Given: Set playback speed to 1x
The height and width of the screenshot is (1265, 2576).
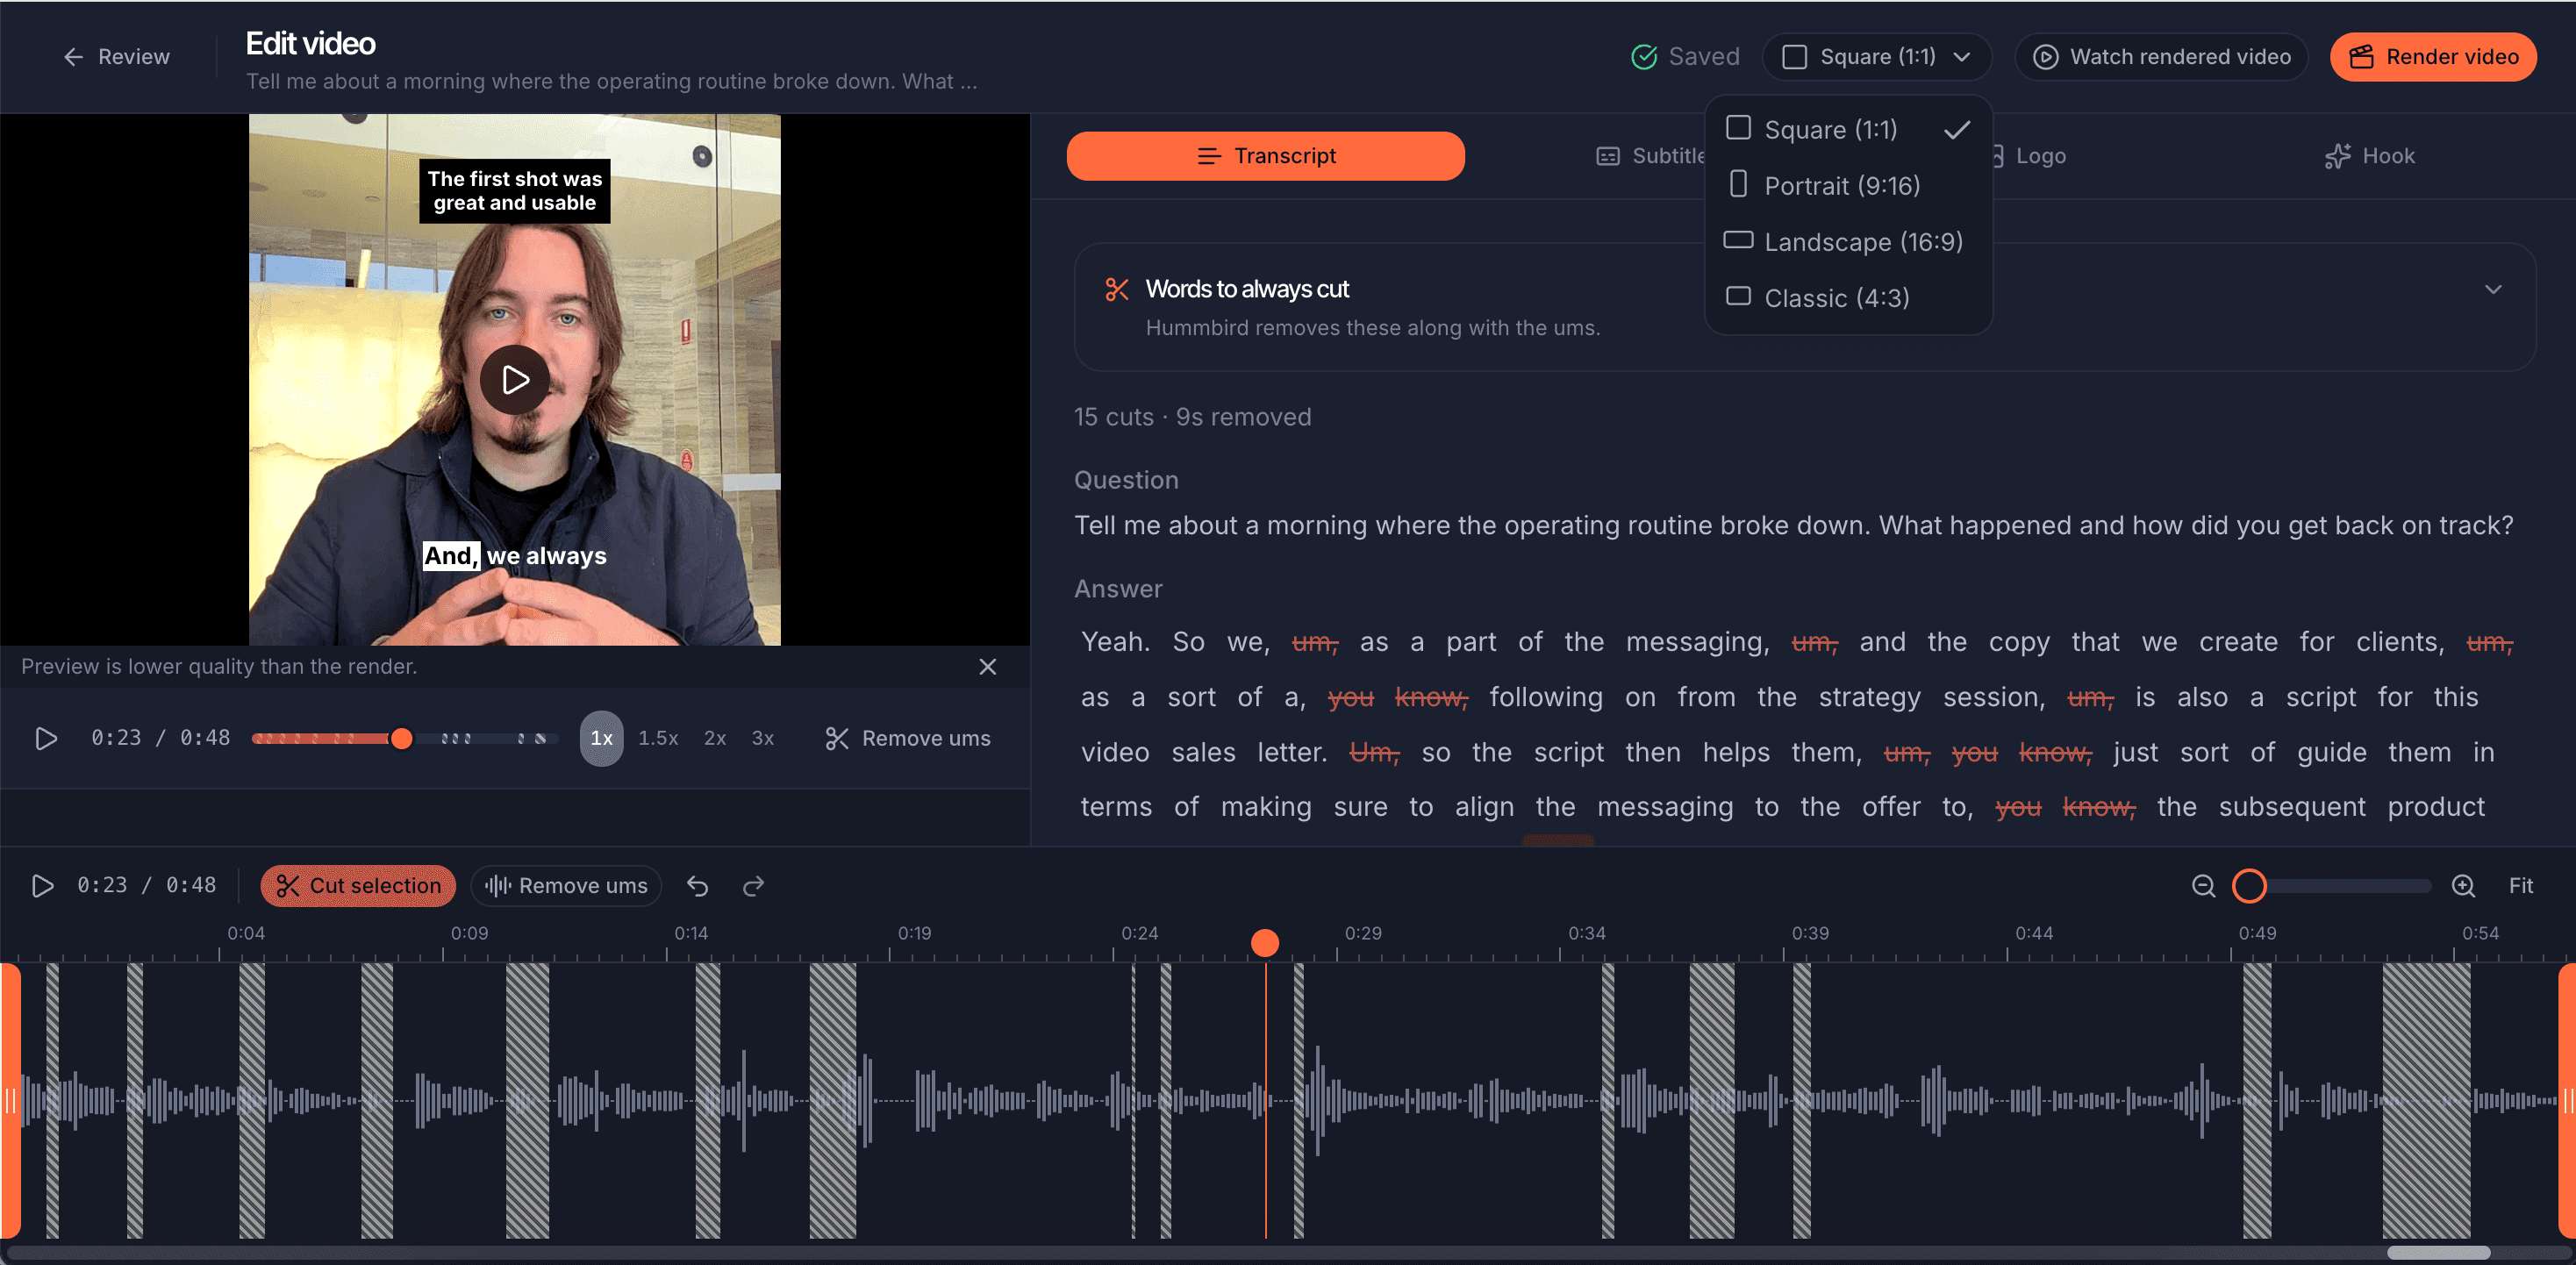Looking at the screenshot, I should 601,738.
